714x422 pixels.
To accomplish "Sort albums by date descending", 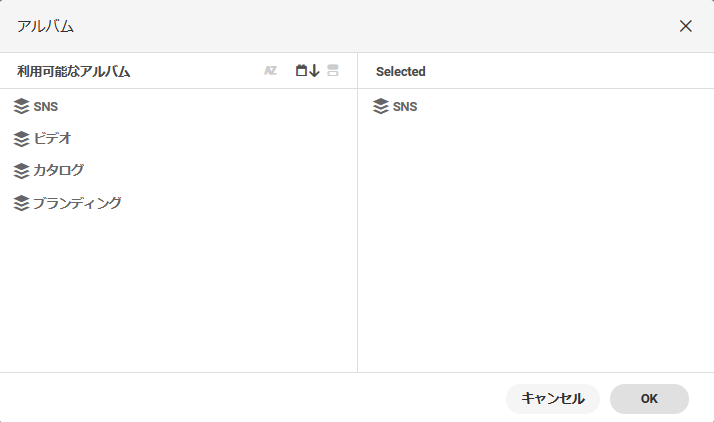I will [307, 71].
